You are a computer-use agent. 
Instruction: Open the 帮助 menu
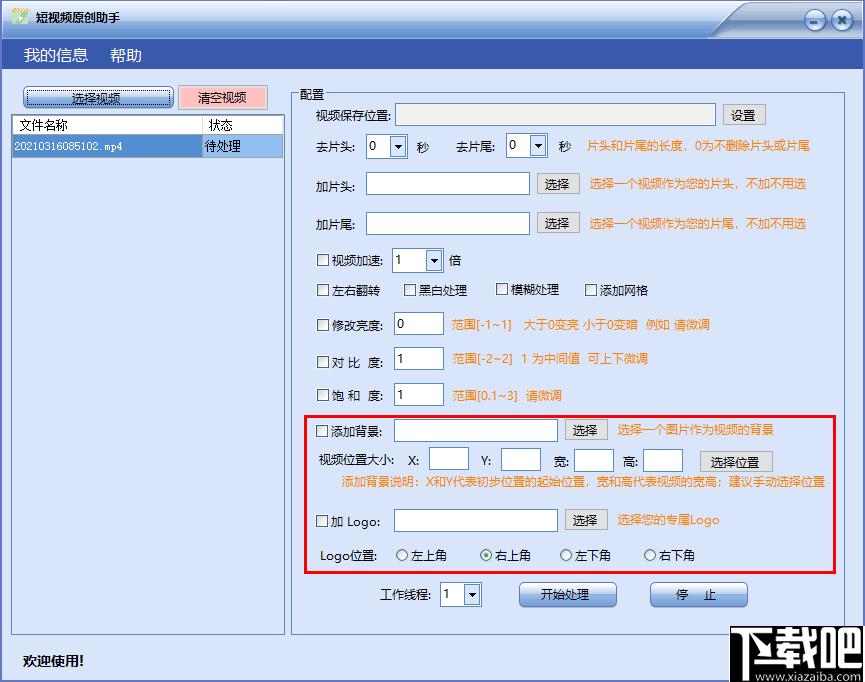pyautogui.click(x=126, y=55)
